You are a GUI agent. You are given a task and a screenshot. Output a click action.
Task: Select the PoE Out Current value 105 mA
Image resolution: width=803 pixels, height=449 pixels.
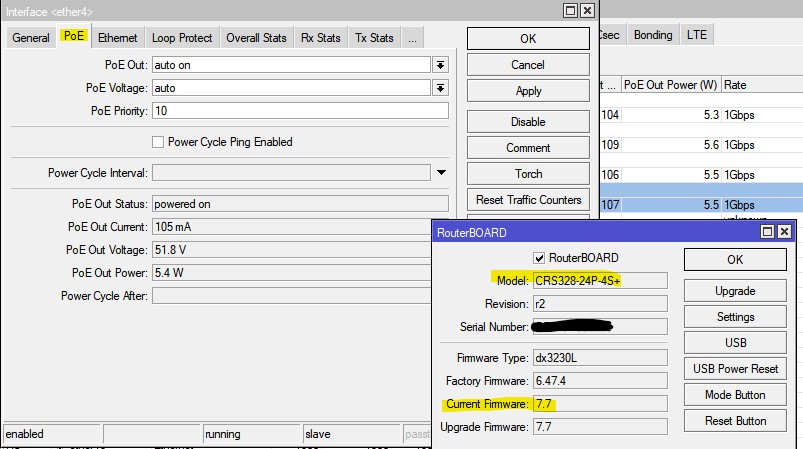pos(292,227)
